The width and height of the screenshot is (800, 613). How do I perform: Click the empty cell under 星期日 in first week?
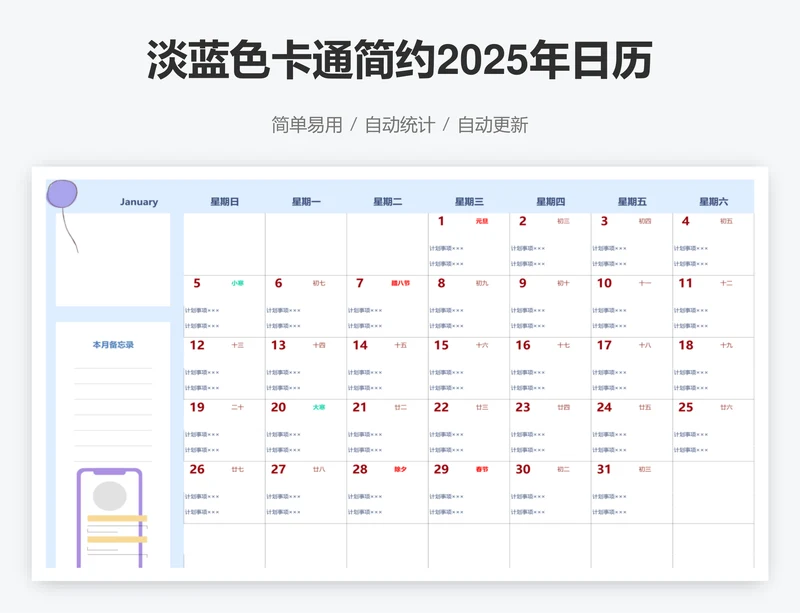click(x=224, y=244)
